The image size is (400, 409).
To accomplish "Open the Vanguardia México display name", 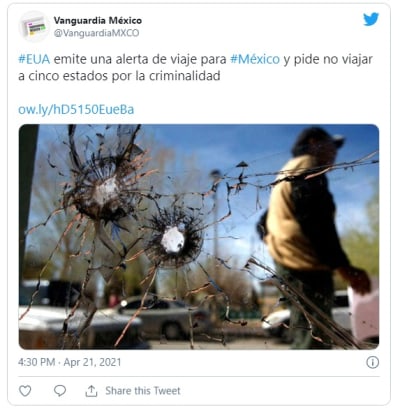I will 98,21.
